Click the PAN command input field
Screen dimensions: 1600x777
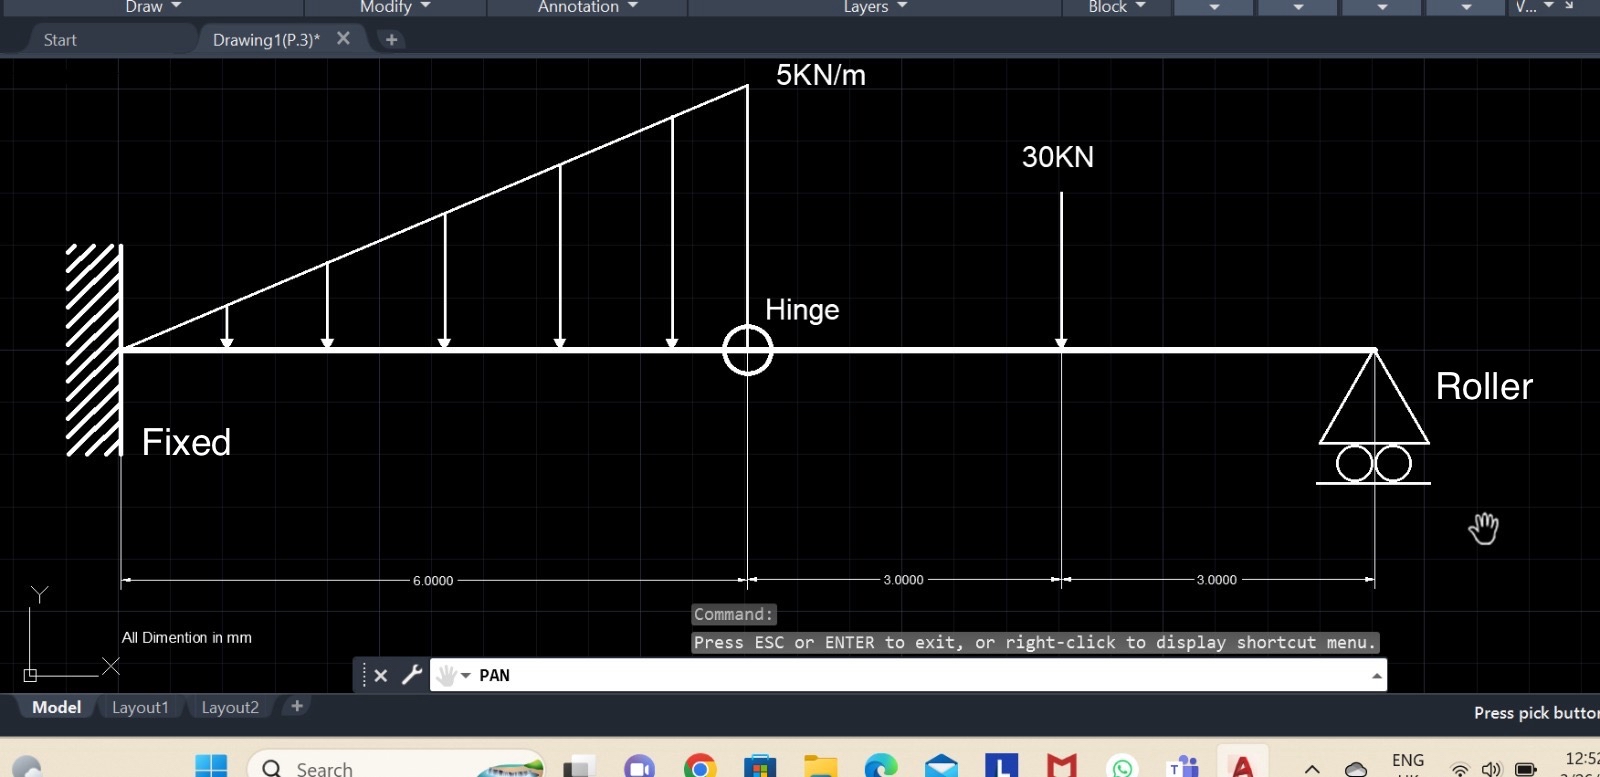click(x=908, y=675)
